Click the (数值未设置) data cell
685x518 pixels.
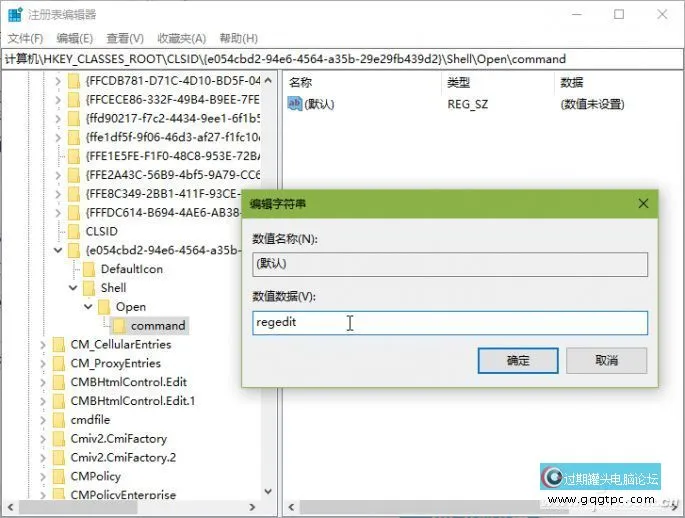pyautogui.click(x=592, y=104)
